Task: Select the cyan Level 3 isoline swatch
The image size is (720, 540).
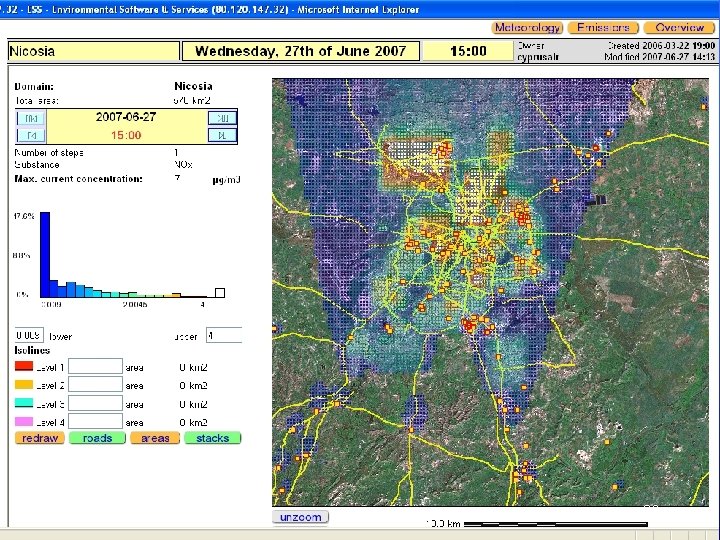Action: 24,403
